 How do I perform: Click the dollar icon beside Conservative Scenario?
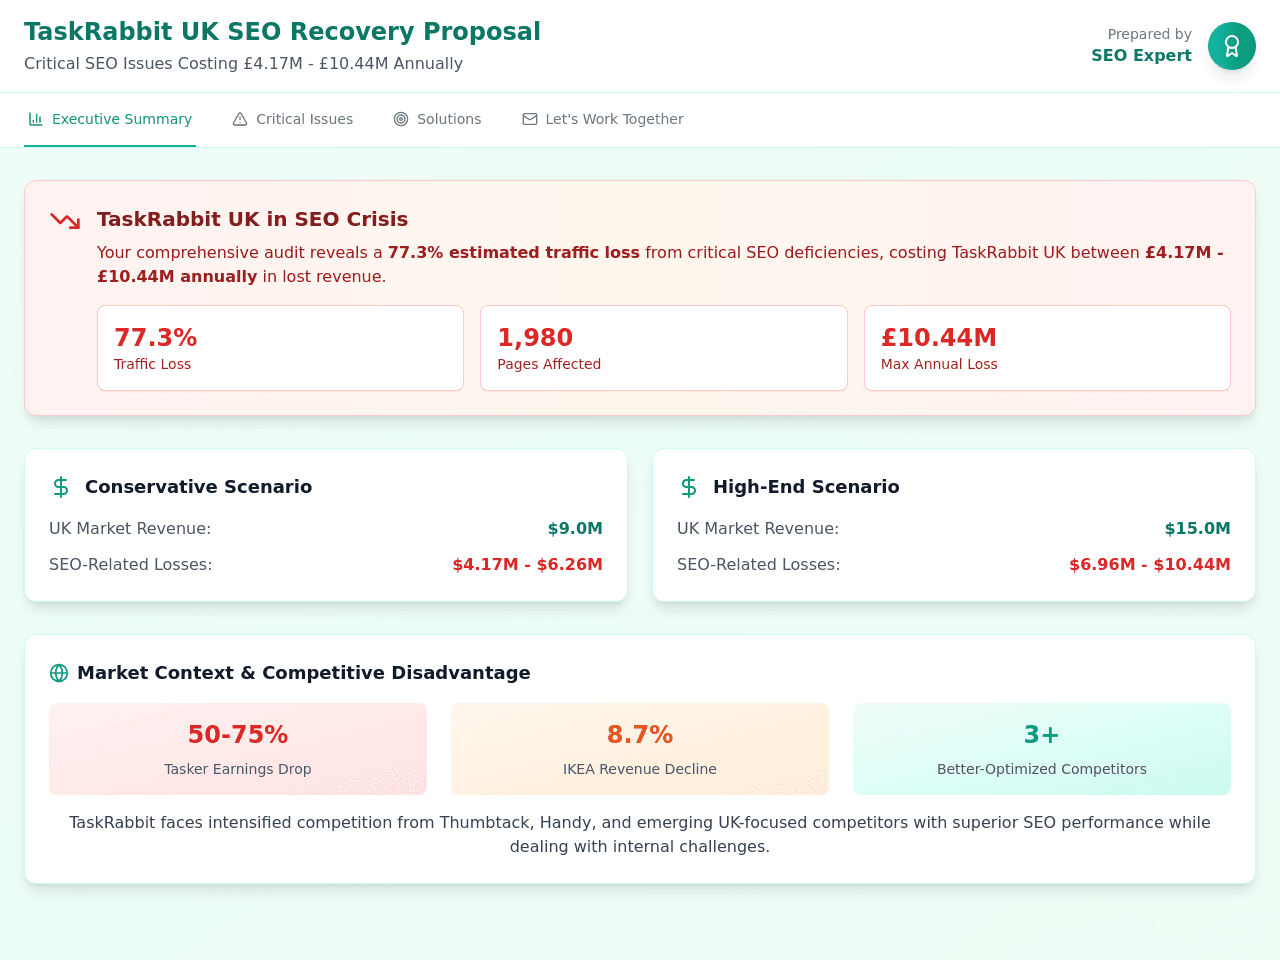[x=61, y=487]
